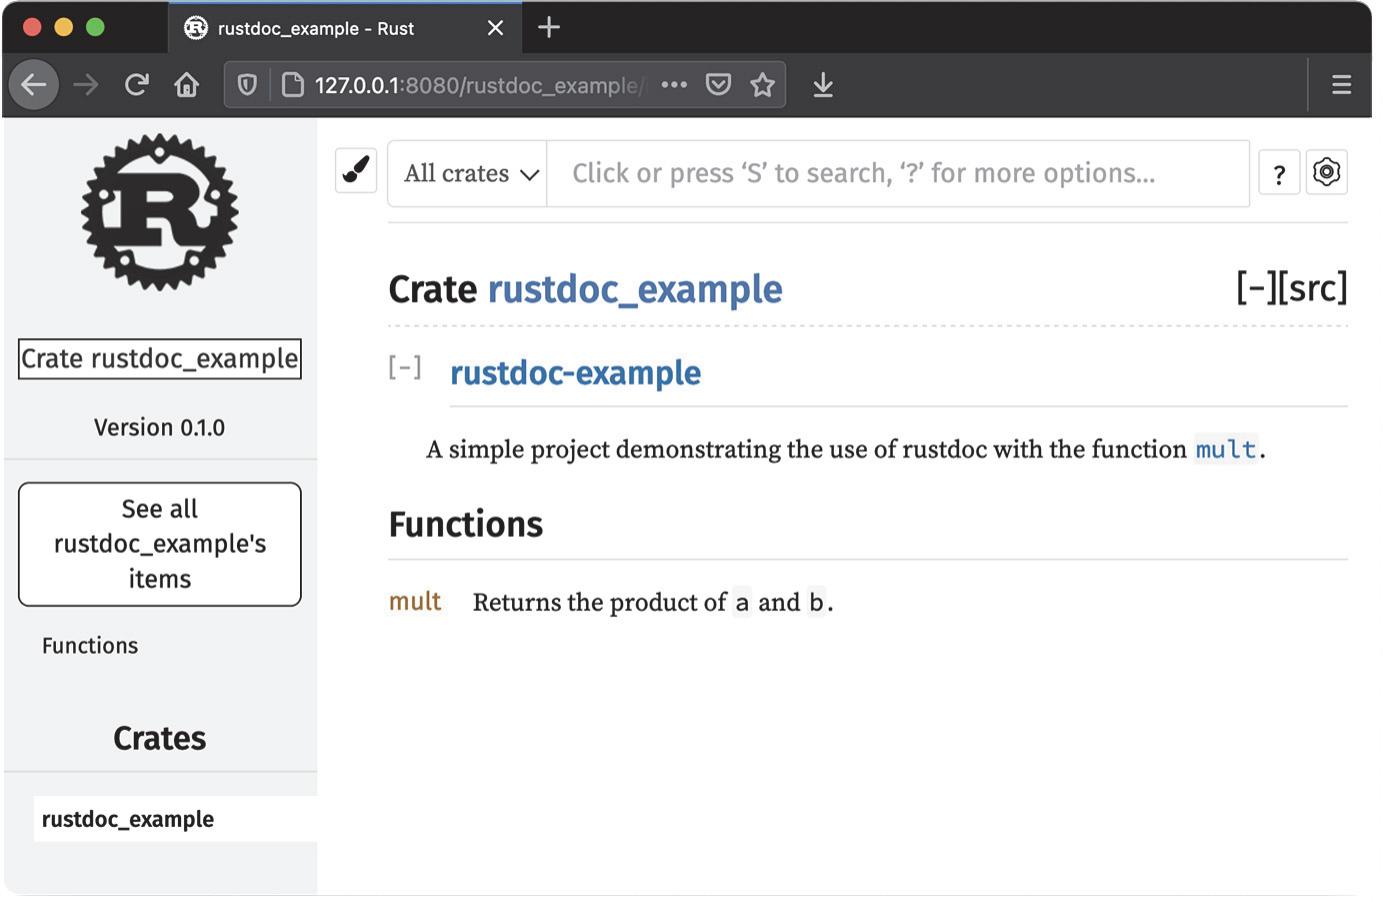Open the page actions three-dot menu

coord(674,85)
